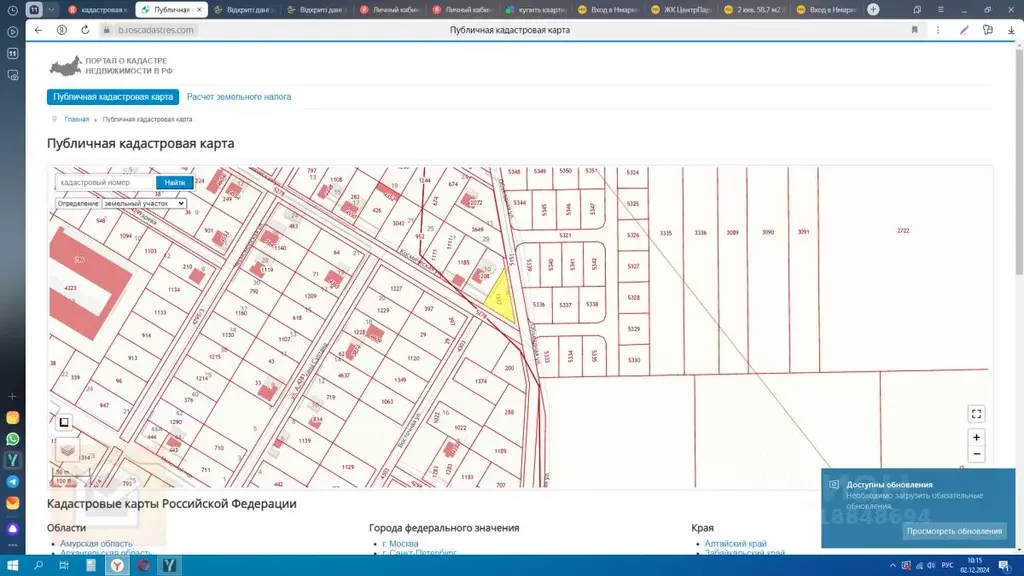Open the WhatsApp icon in browser sidebar

coord(12,439)
